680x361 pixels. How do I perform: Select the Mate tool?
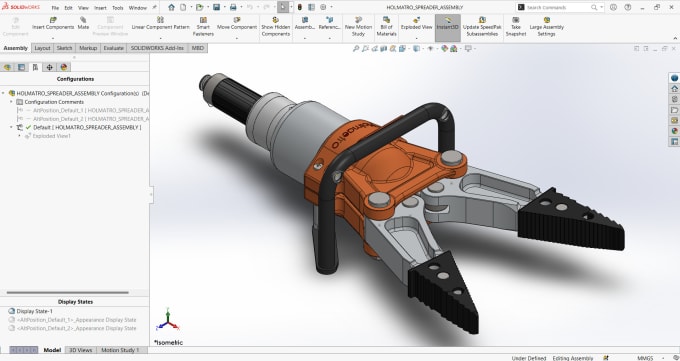point(83,23)
